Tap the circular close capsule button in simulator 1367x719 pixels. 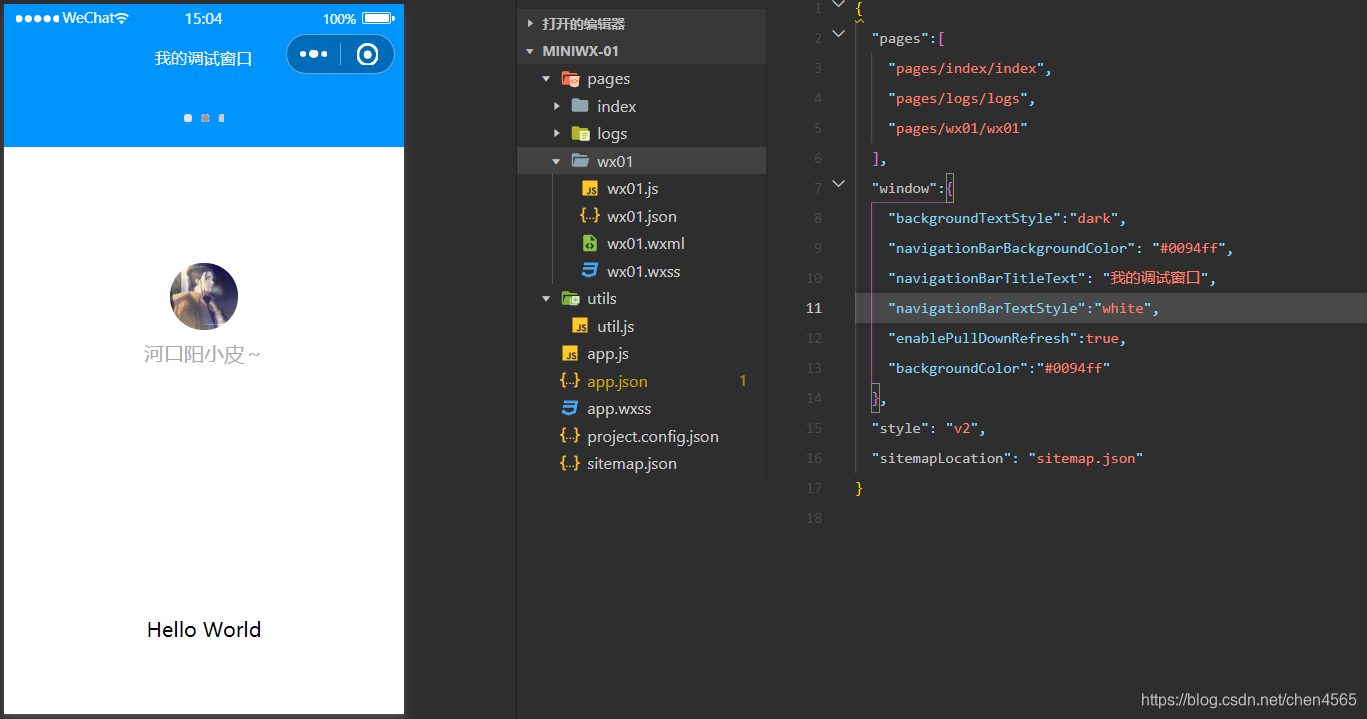click(x=367, y=54)
